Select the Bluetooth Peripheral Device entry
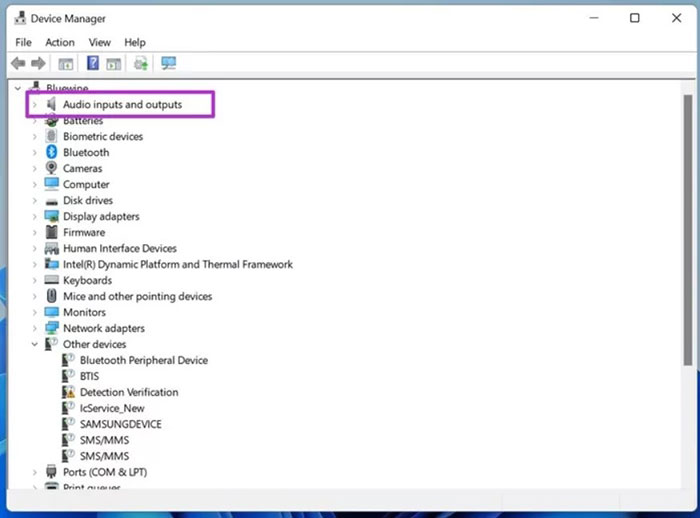 pyautogui.click(x=143, y=360)
